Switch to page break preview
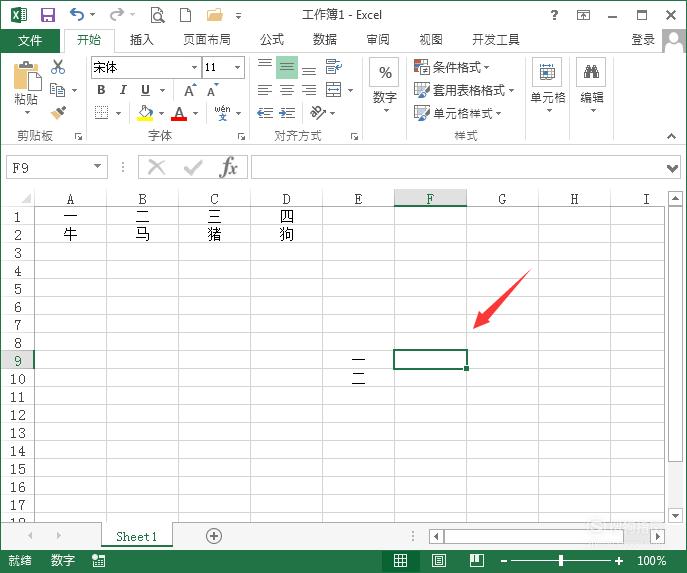The width and height of the screenshot is (687, 573). (477, 560)
